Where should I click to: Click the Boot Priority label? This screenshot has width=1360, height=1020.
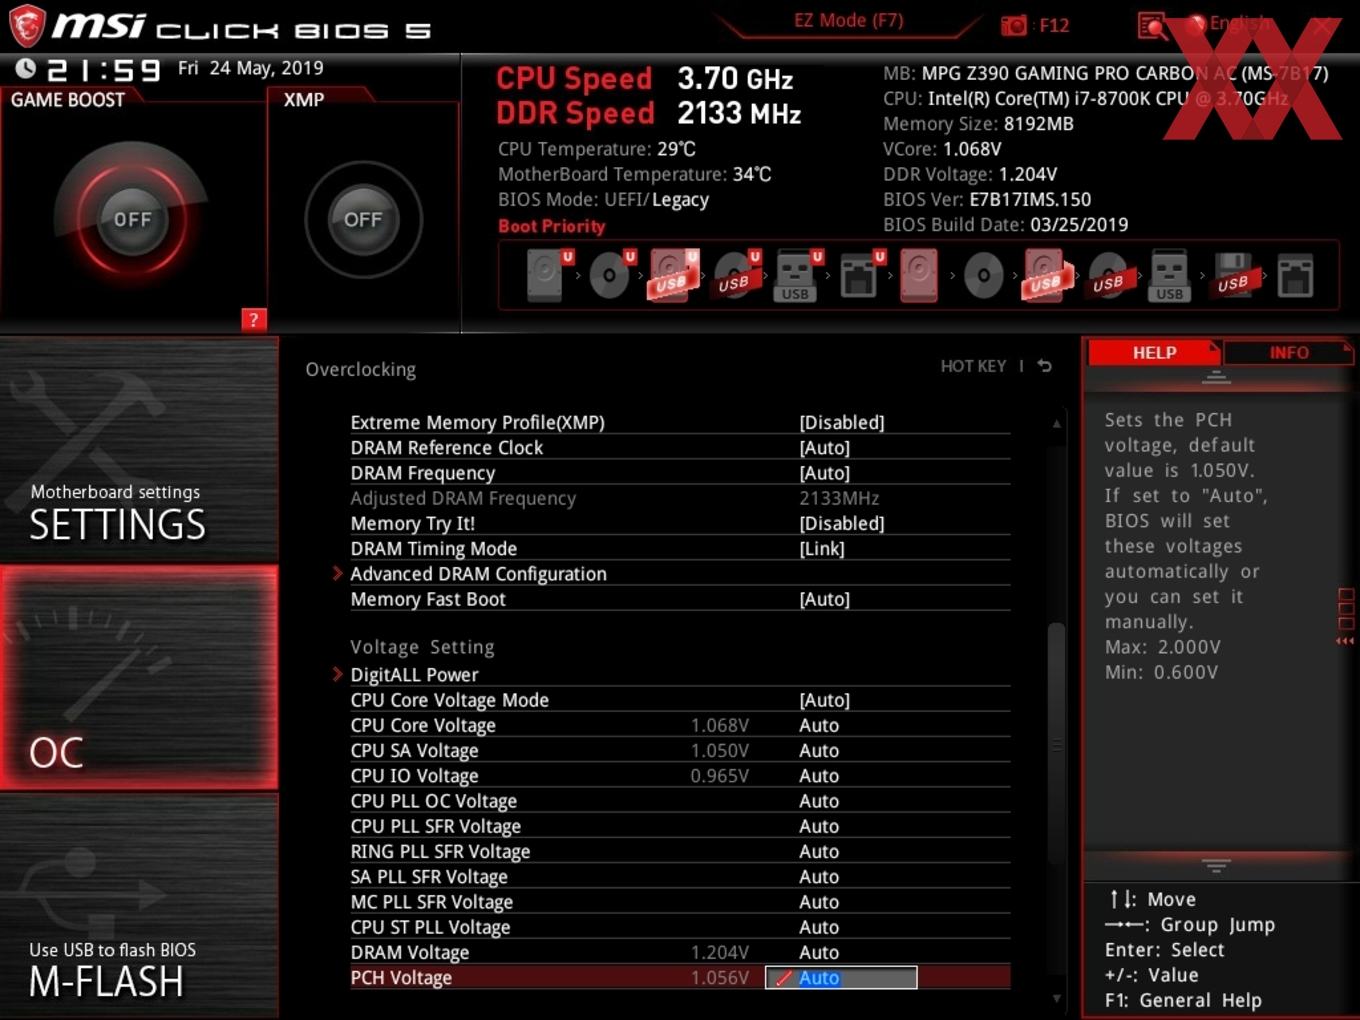pos(552,226)
